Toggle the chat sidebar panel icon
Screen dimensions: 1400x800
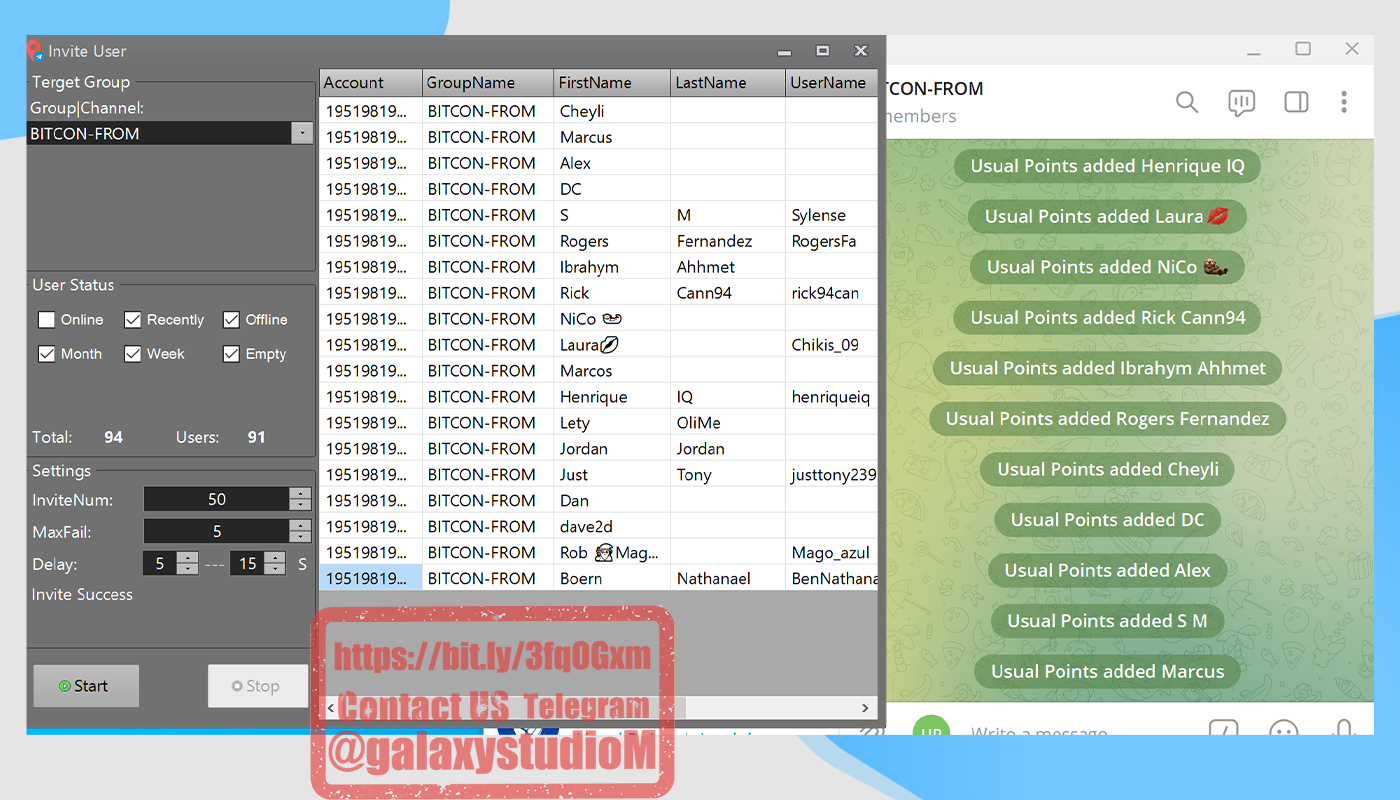pyautogui.click(x=1295, y=102)
